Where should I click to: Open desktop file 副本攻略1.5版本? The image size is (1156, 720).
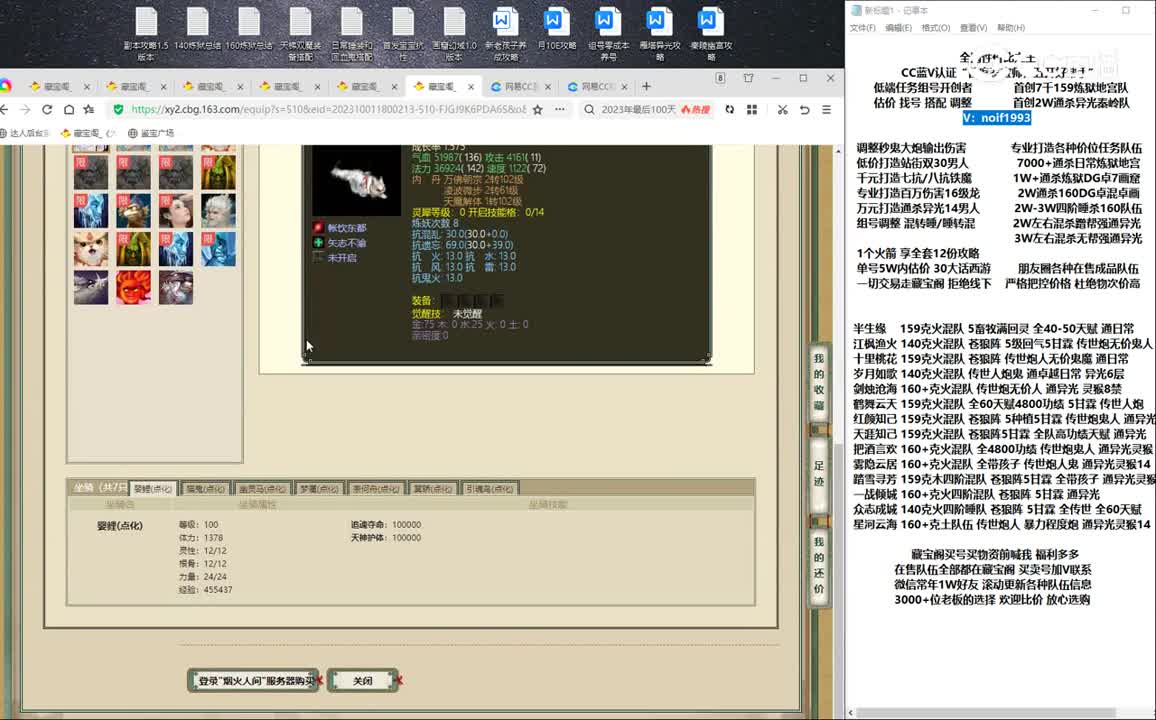(x=146, y=34)
